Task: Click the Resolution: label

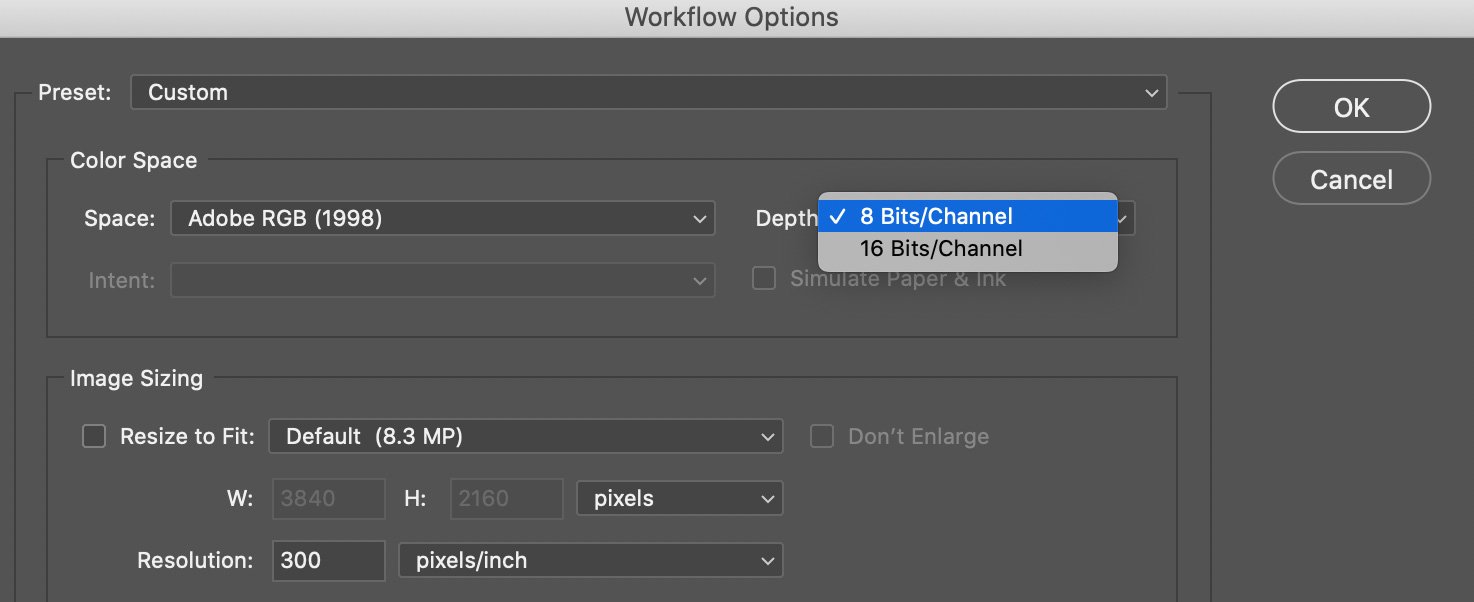Action: 195,560
